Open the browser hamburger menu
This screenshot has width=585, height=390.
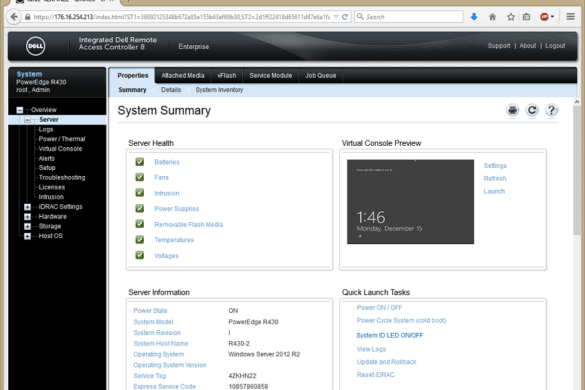point(570,17)
